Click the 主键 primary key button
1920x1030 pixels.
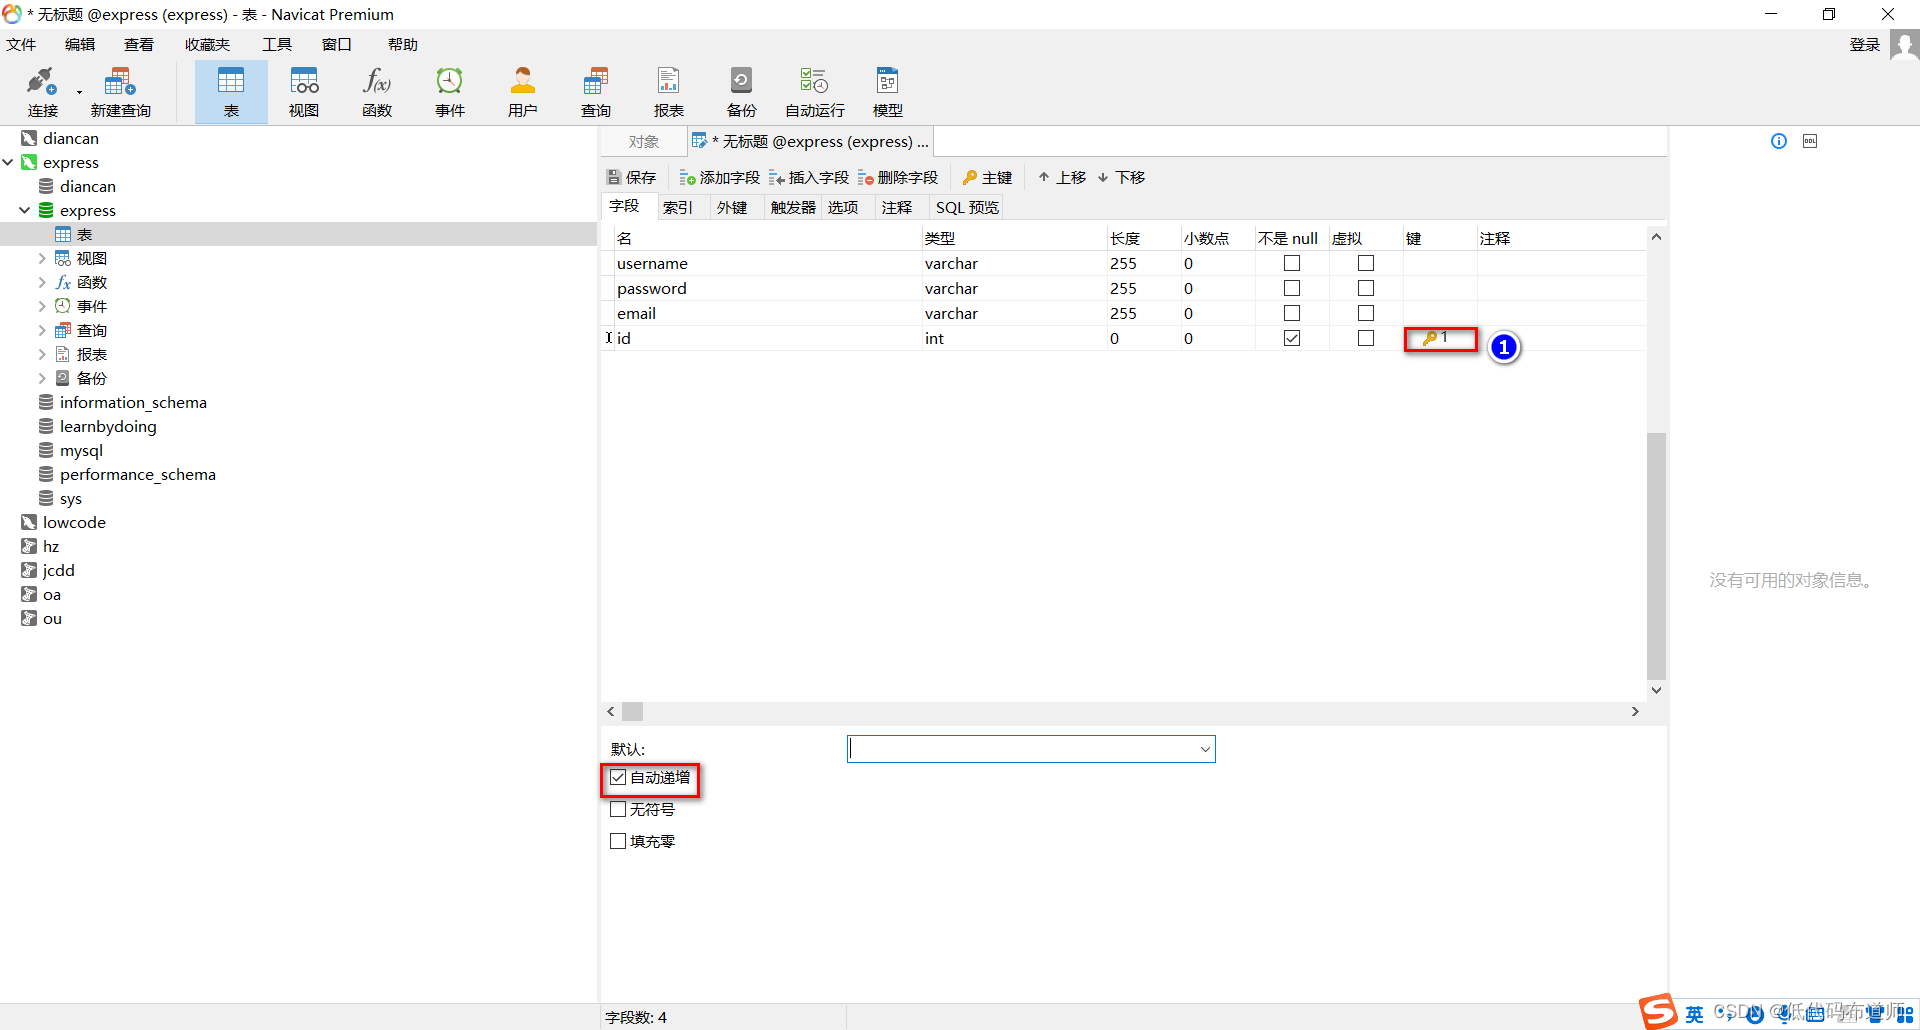(987, 177)
